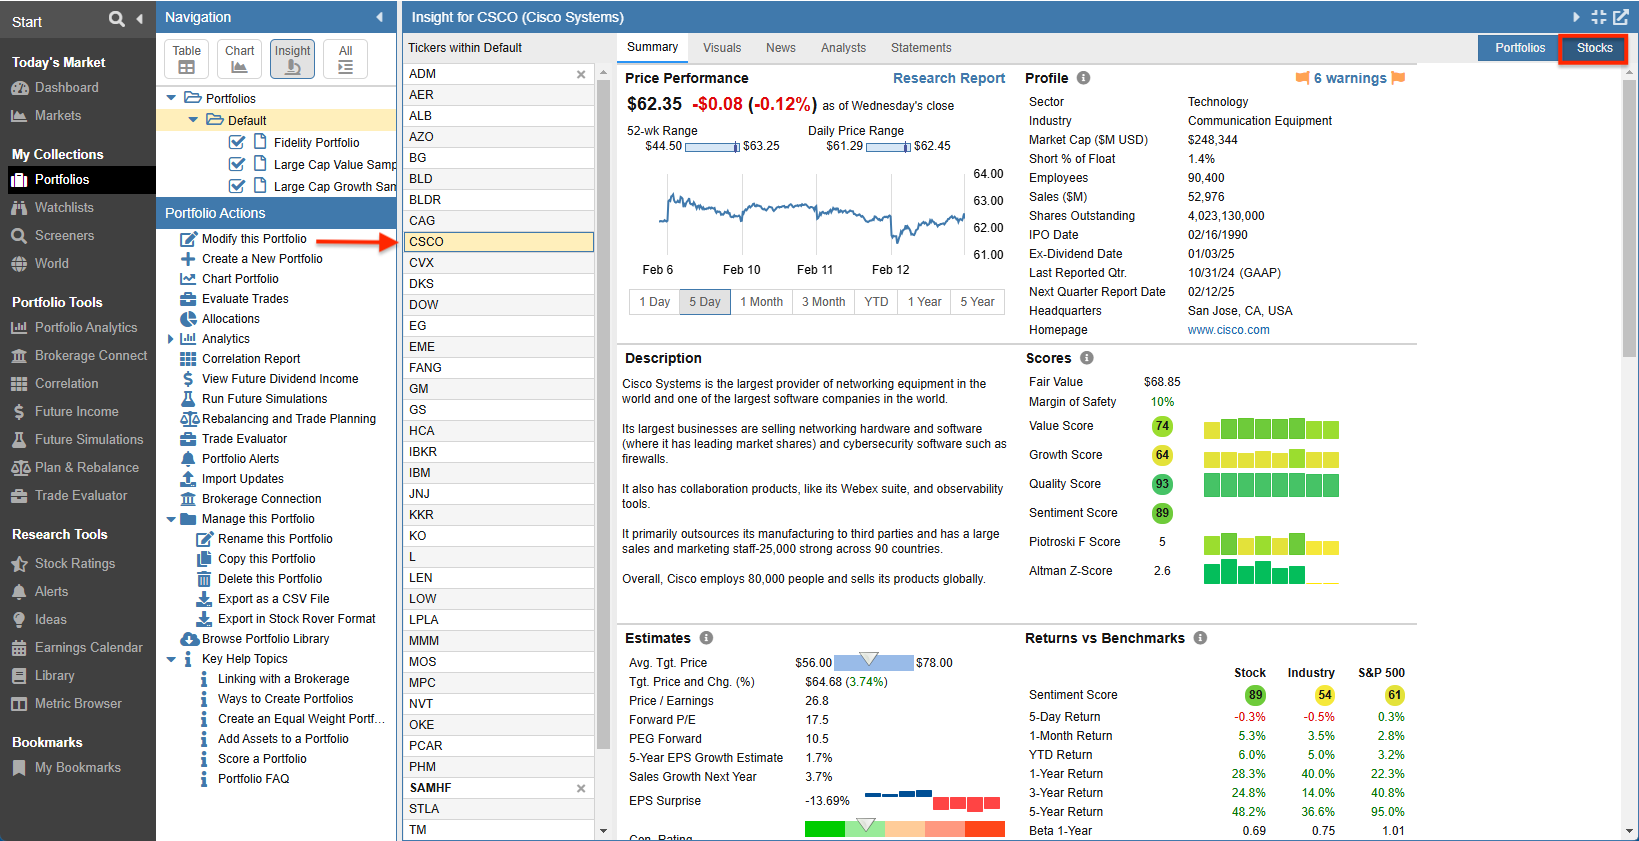The image size is (1639, 841).
Task: Select the 1 Month chart range
Action: (x=761, y=302)
